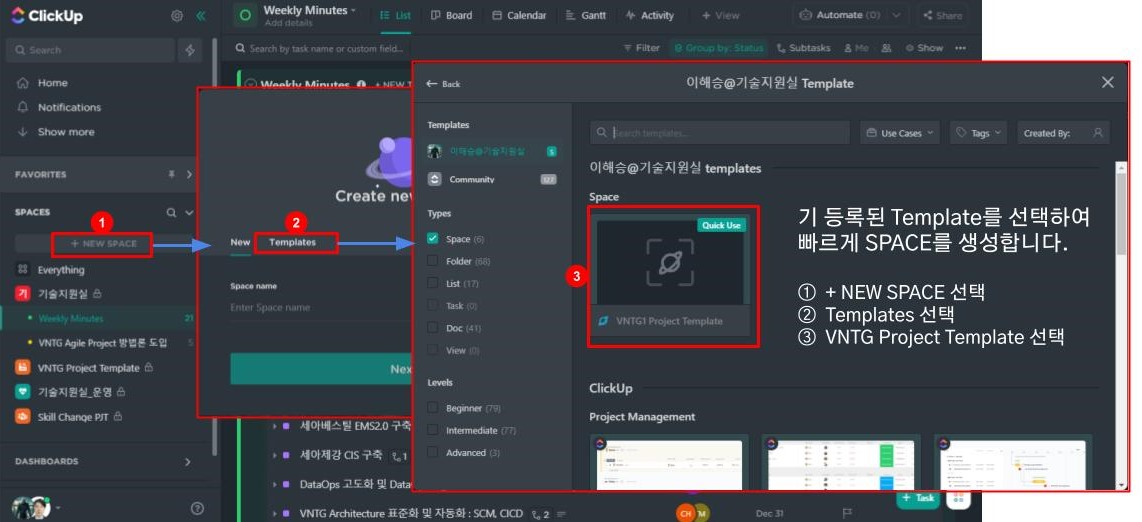The height and width of the screenshot is (522, 1142).
Task: Open ClickUp settings gear in sidebar
Action: tap(177, 15)
